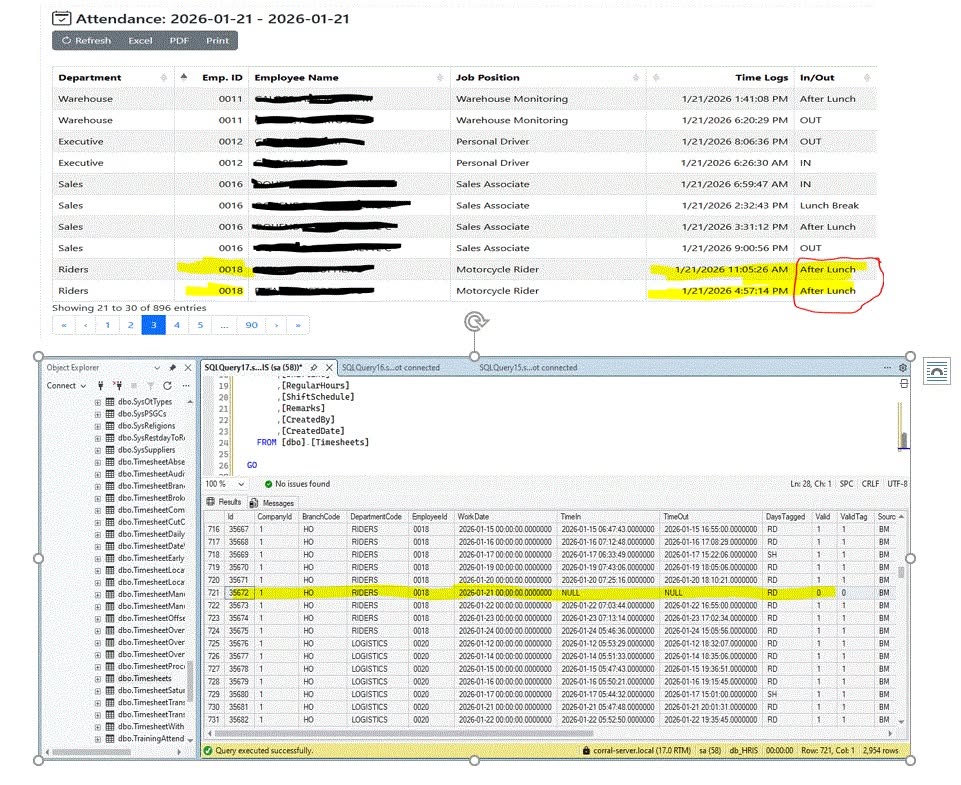Open the tab well settings gear icon
Image resolution: width=961 pixels, height=785 pixels.
903,368
